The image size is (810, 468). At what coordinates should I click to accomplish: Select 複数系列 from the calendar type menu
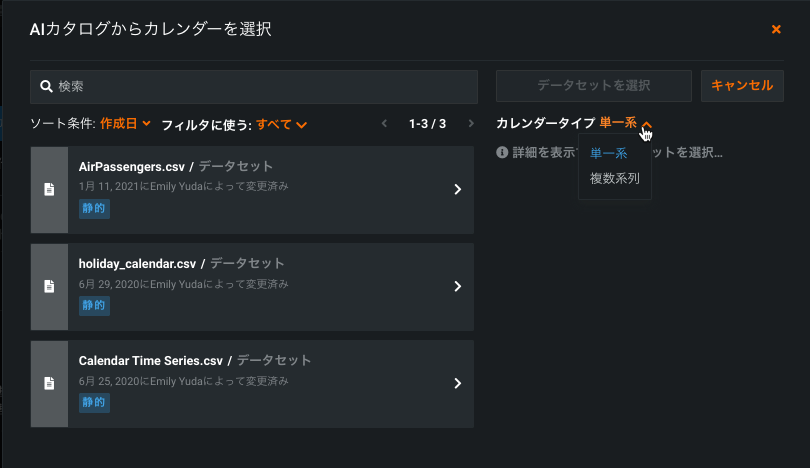[614, 179]
